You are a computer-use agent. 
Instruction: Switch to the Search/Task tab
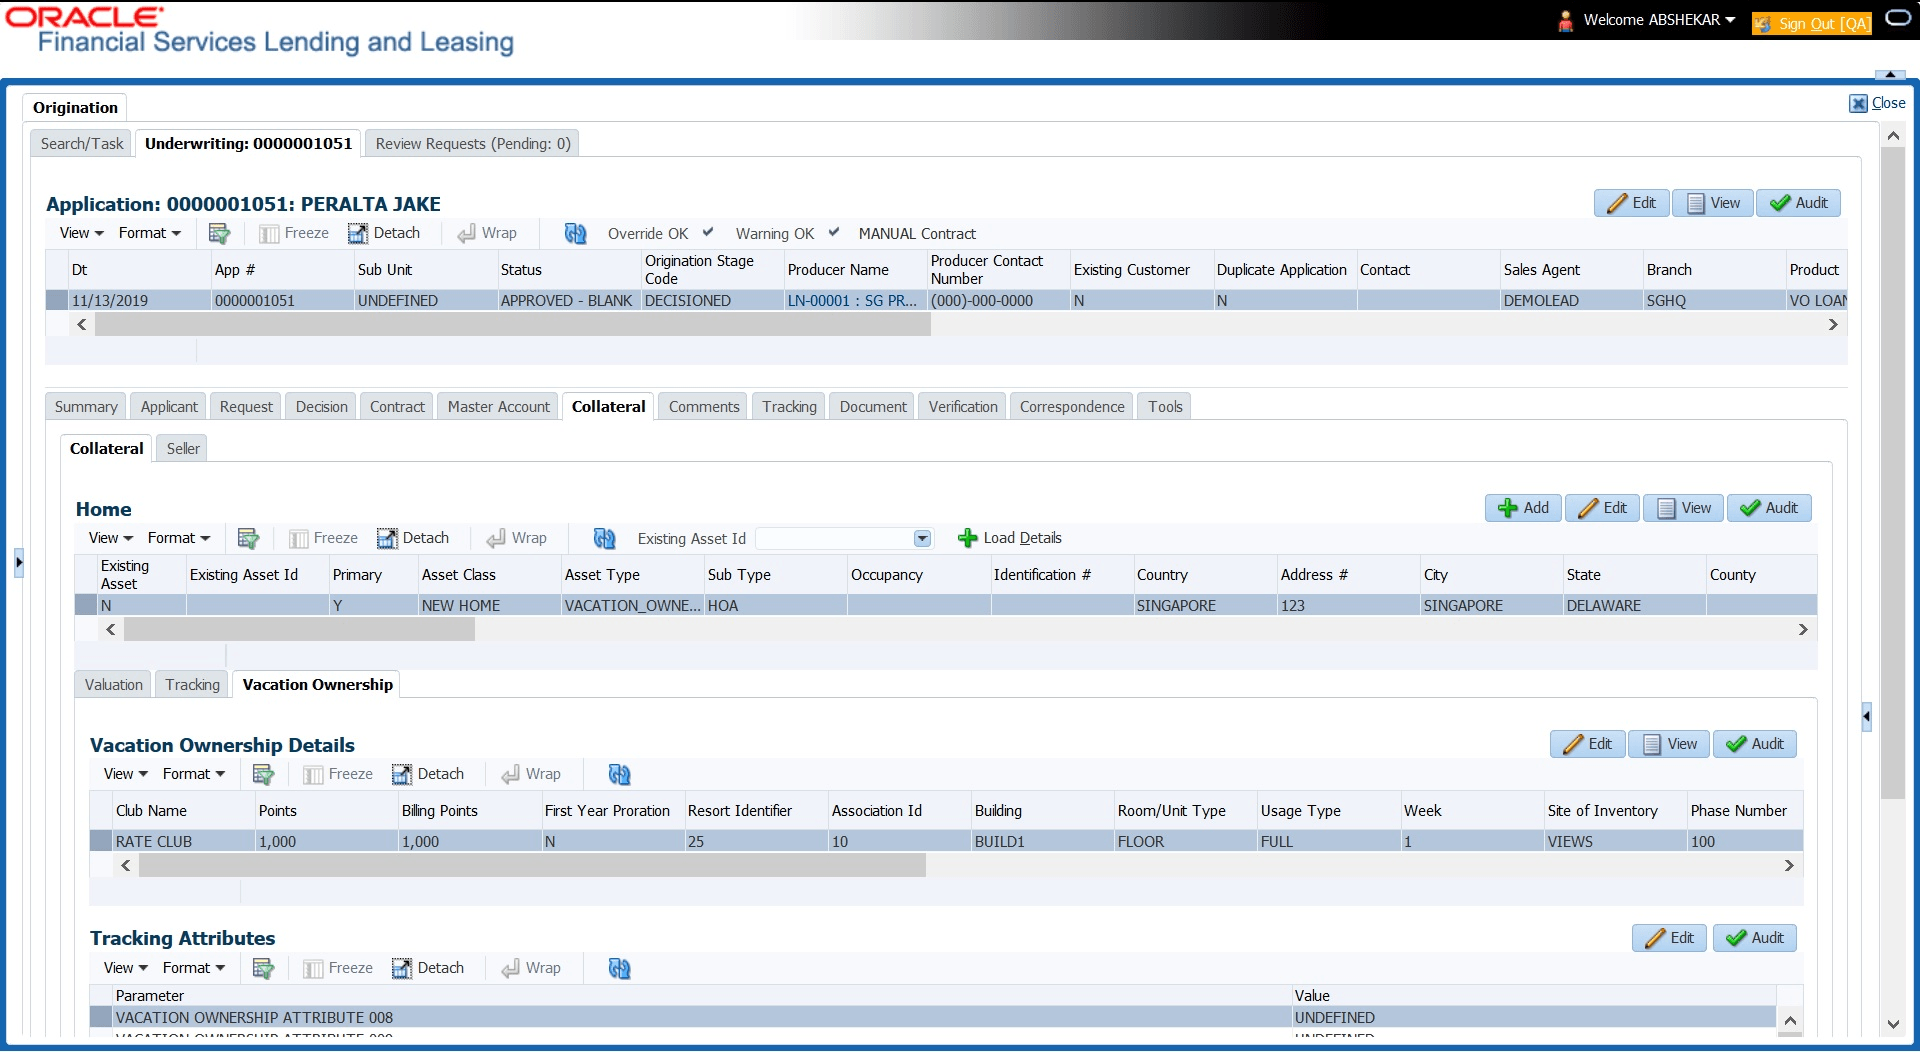(82, 144)
